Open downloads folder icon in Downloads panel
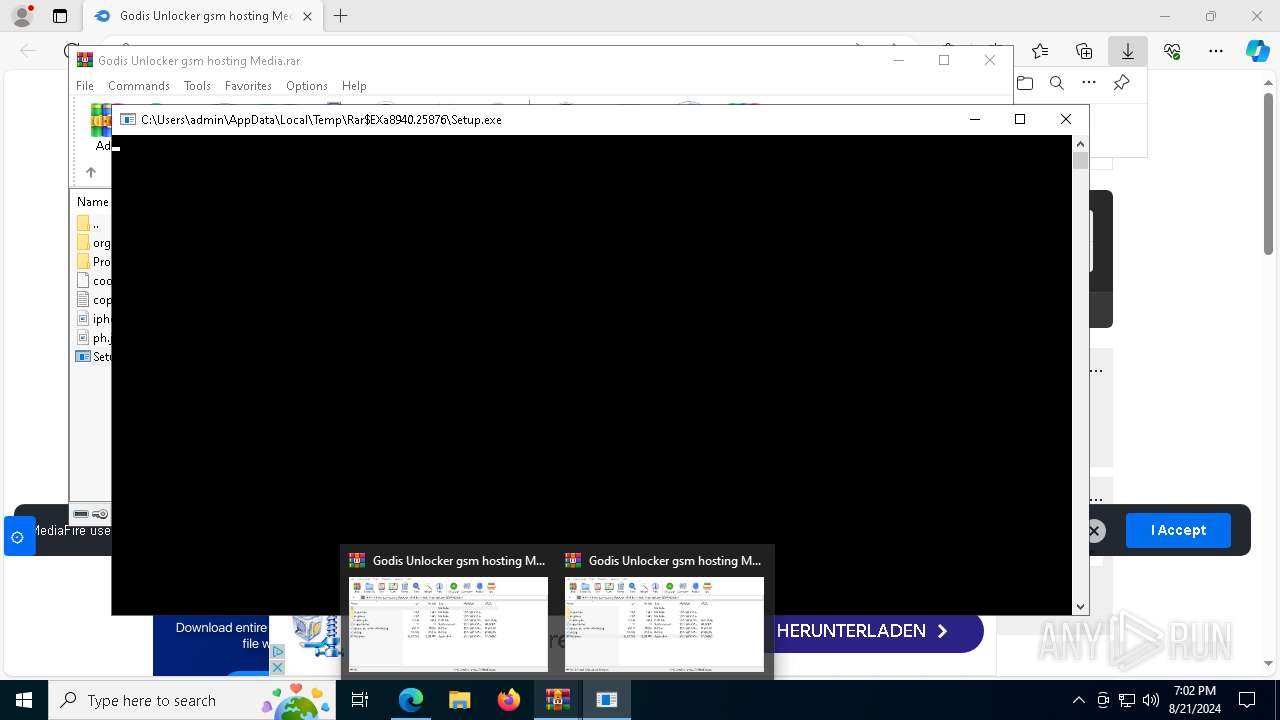Viewport: 1280px width, 720px height. (x=1025, y=83)
